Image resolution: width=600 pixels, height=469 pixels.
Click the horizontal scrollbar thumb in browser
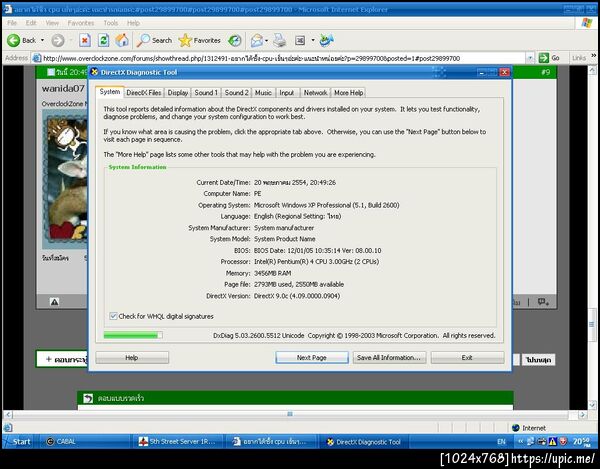point(290,414)
